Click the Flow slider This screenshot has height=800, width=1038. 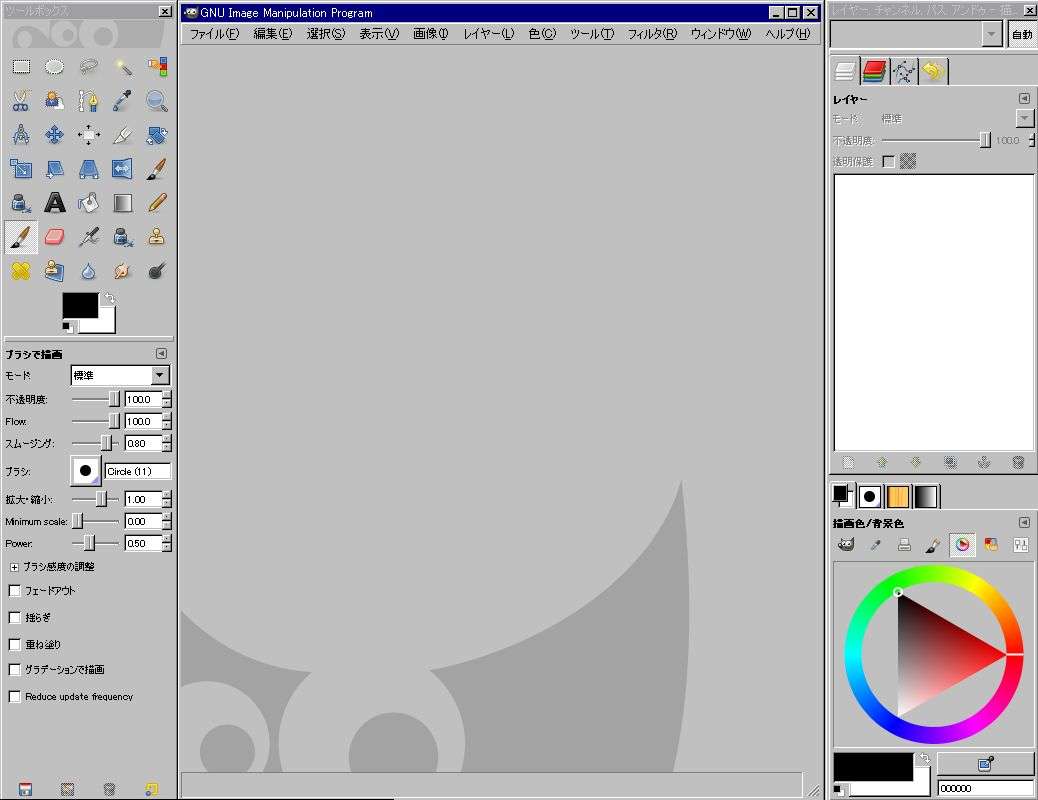click(96, 421)
